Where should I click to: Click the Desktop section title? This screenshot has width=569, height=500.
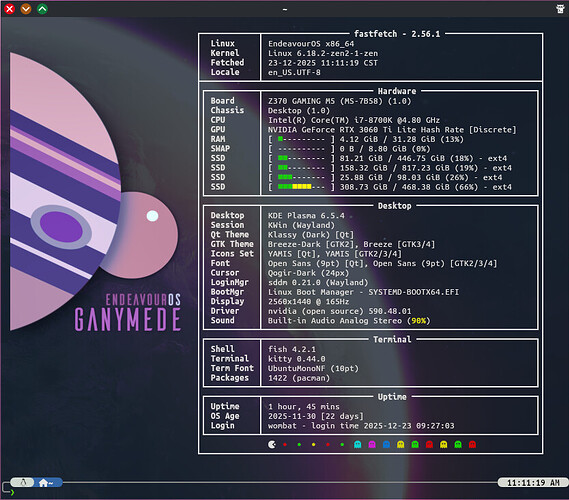(394, 206)
